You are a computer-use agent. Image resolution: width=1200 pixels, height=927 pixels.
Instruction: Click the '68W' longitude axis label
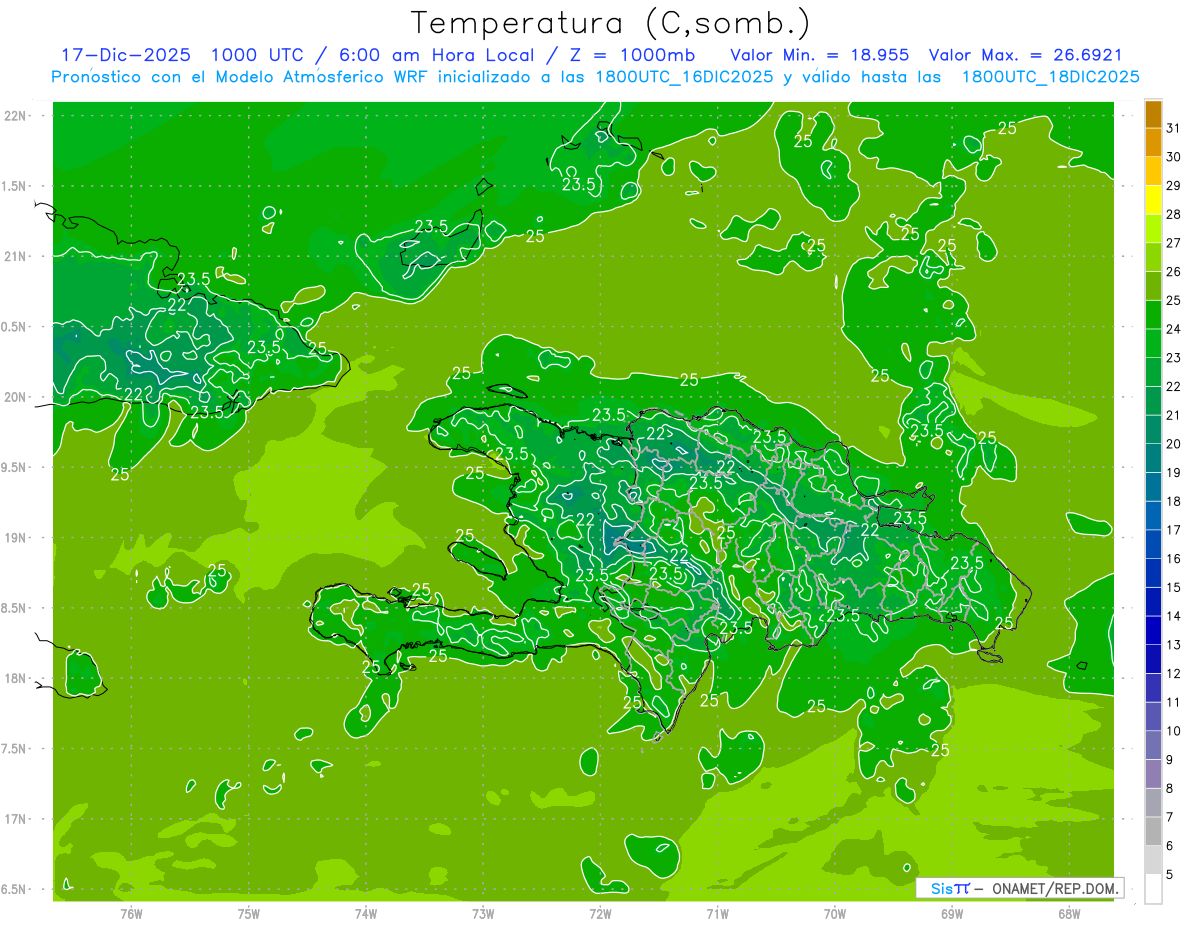click(x=1068, y=913)
